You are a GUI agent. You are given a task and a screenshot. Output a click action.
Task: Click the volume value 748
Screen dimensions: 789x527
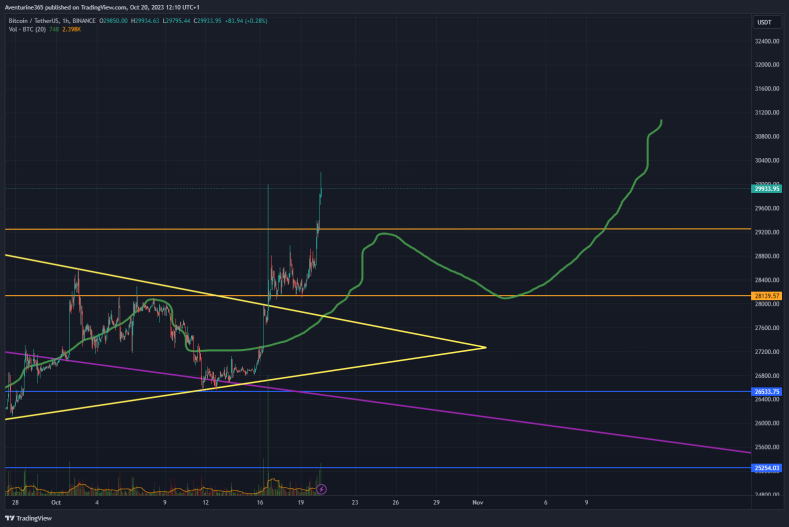tap(54, 29)
